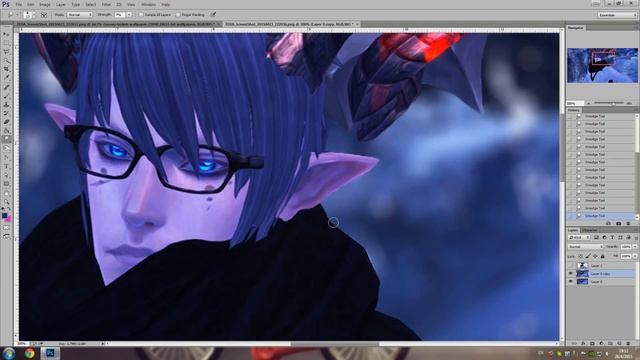Open the Strength slider arrow
Viewport: 640px width, 360px height.
tap(129, 15)
